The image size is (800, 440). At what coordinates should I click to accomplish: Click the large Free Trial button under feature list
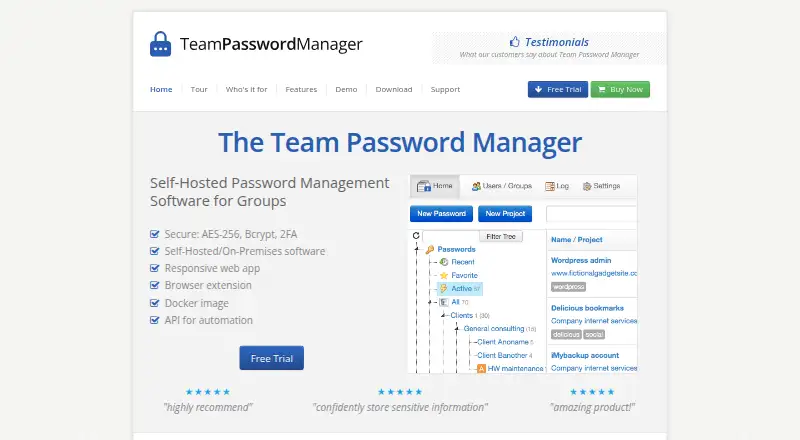click(271, 358)
